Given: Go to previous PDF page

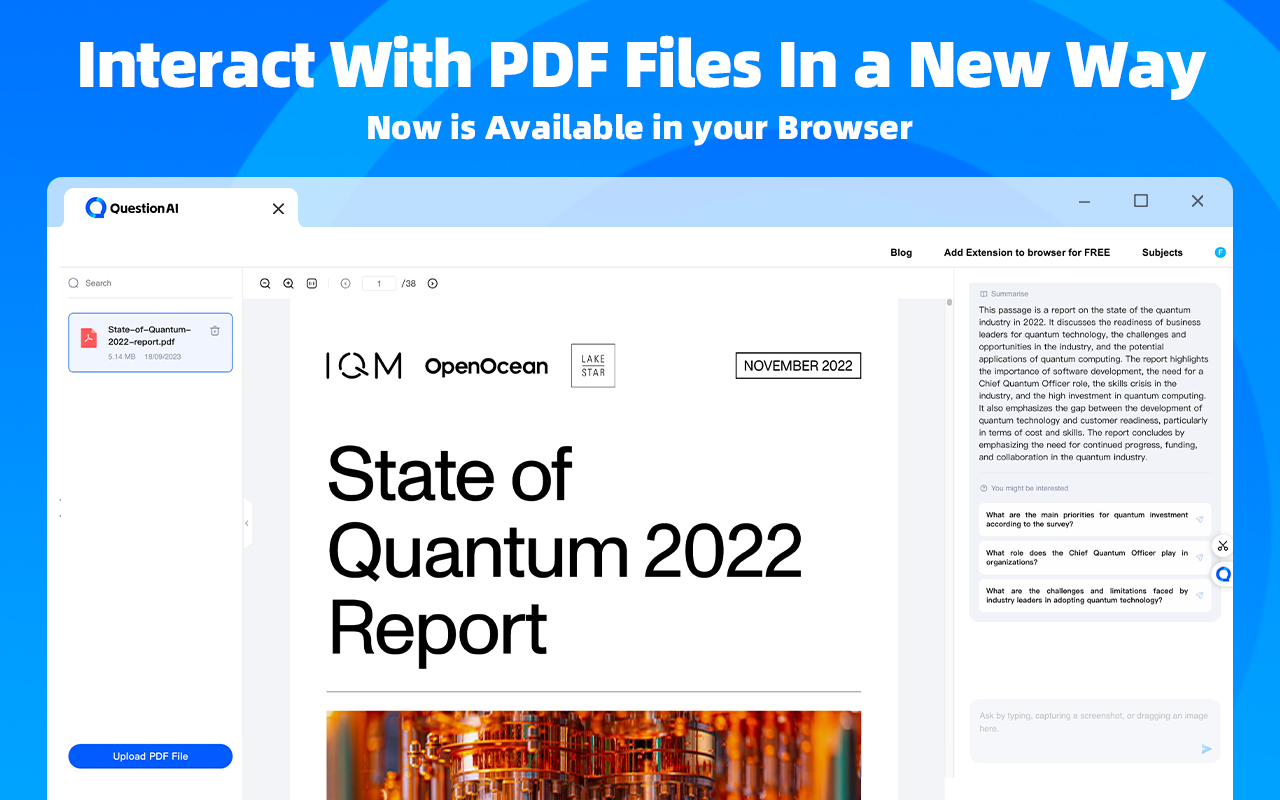Looking at the screenshot, I should (x=345, y=284).
